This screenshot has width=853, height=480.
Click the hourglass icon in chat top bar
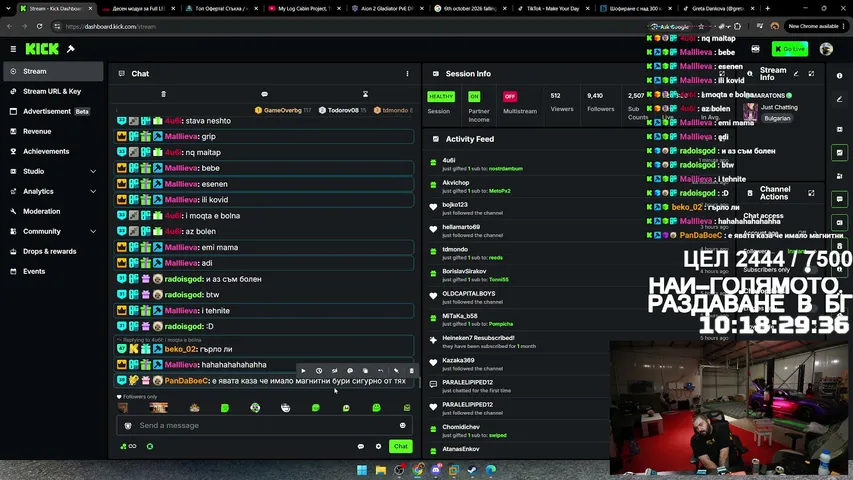[x=365, y=94]
